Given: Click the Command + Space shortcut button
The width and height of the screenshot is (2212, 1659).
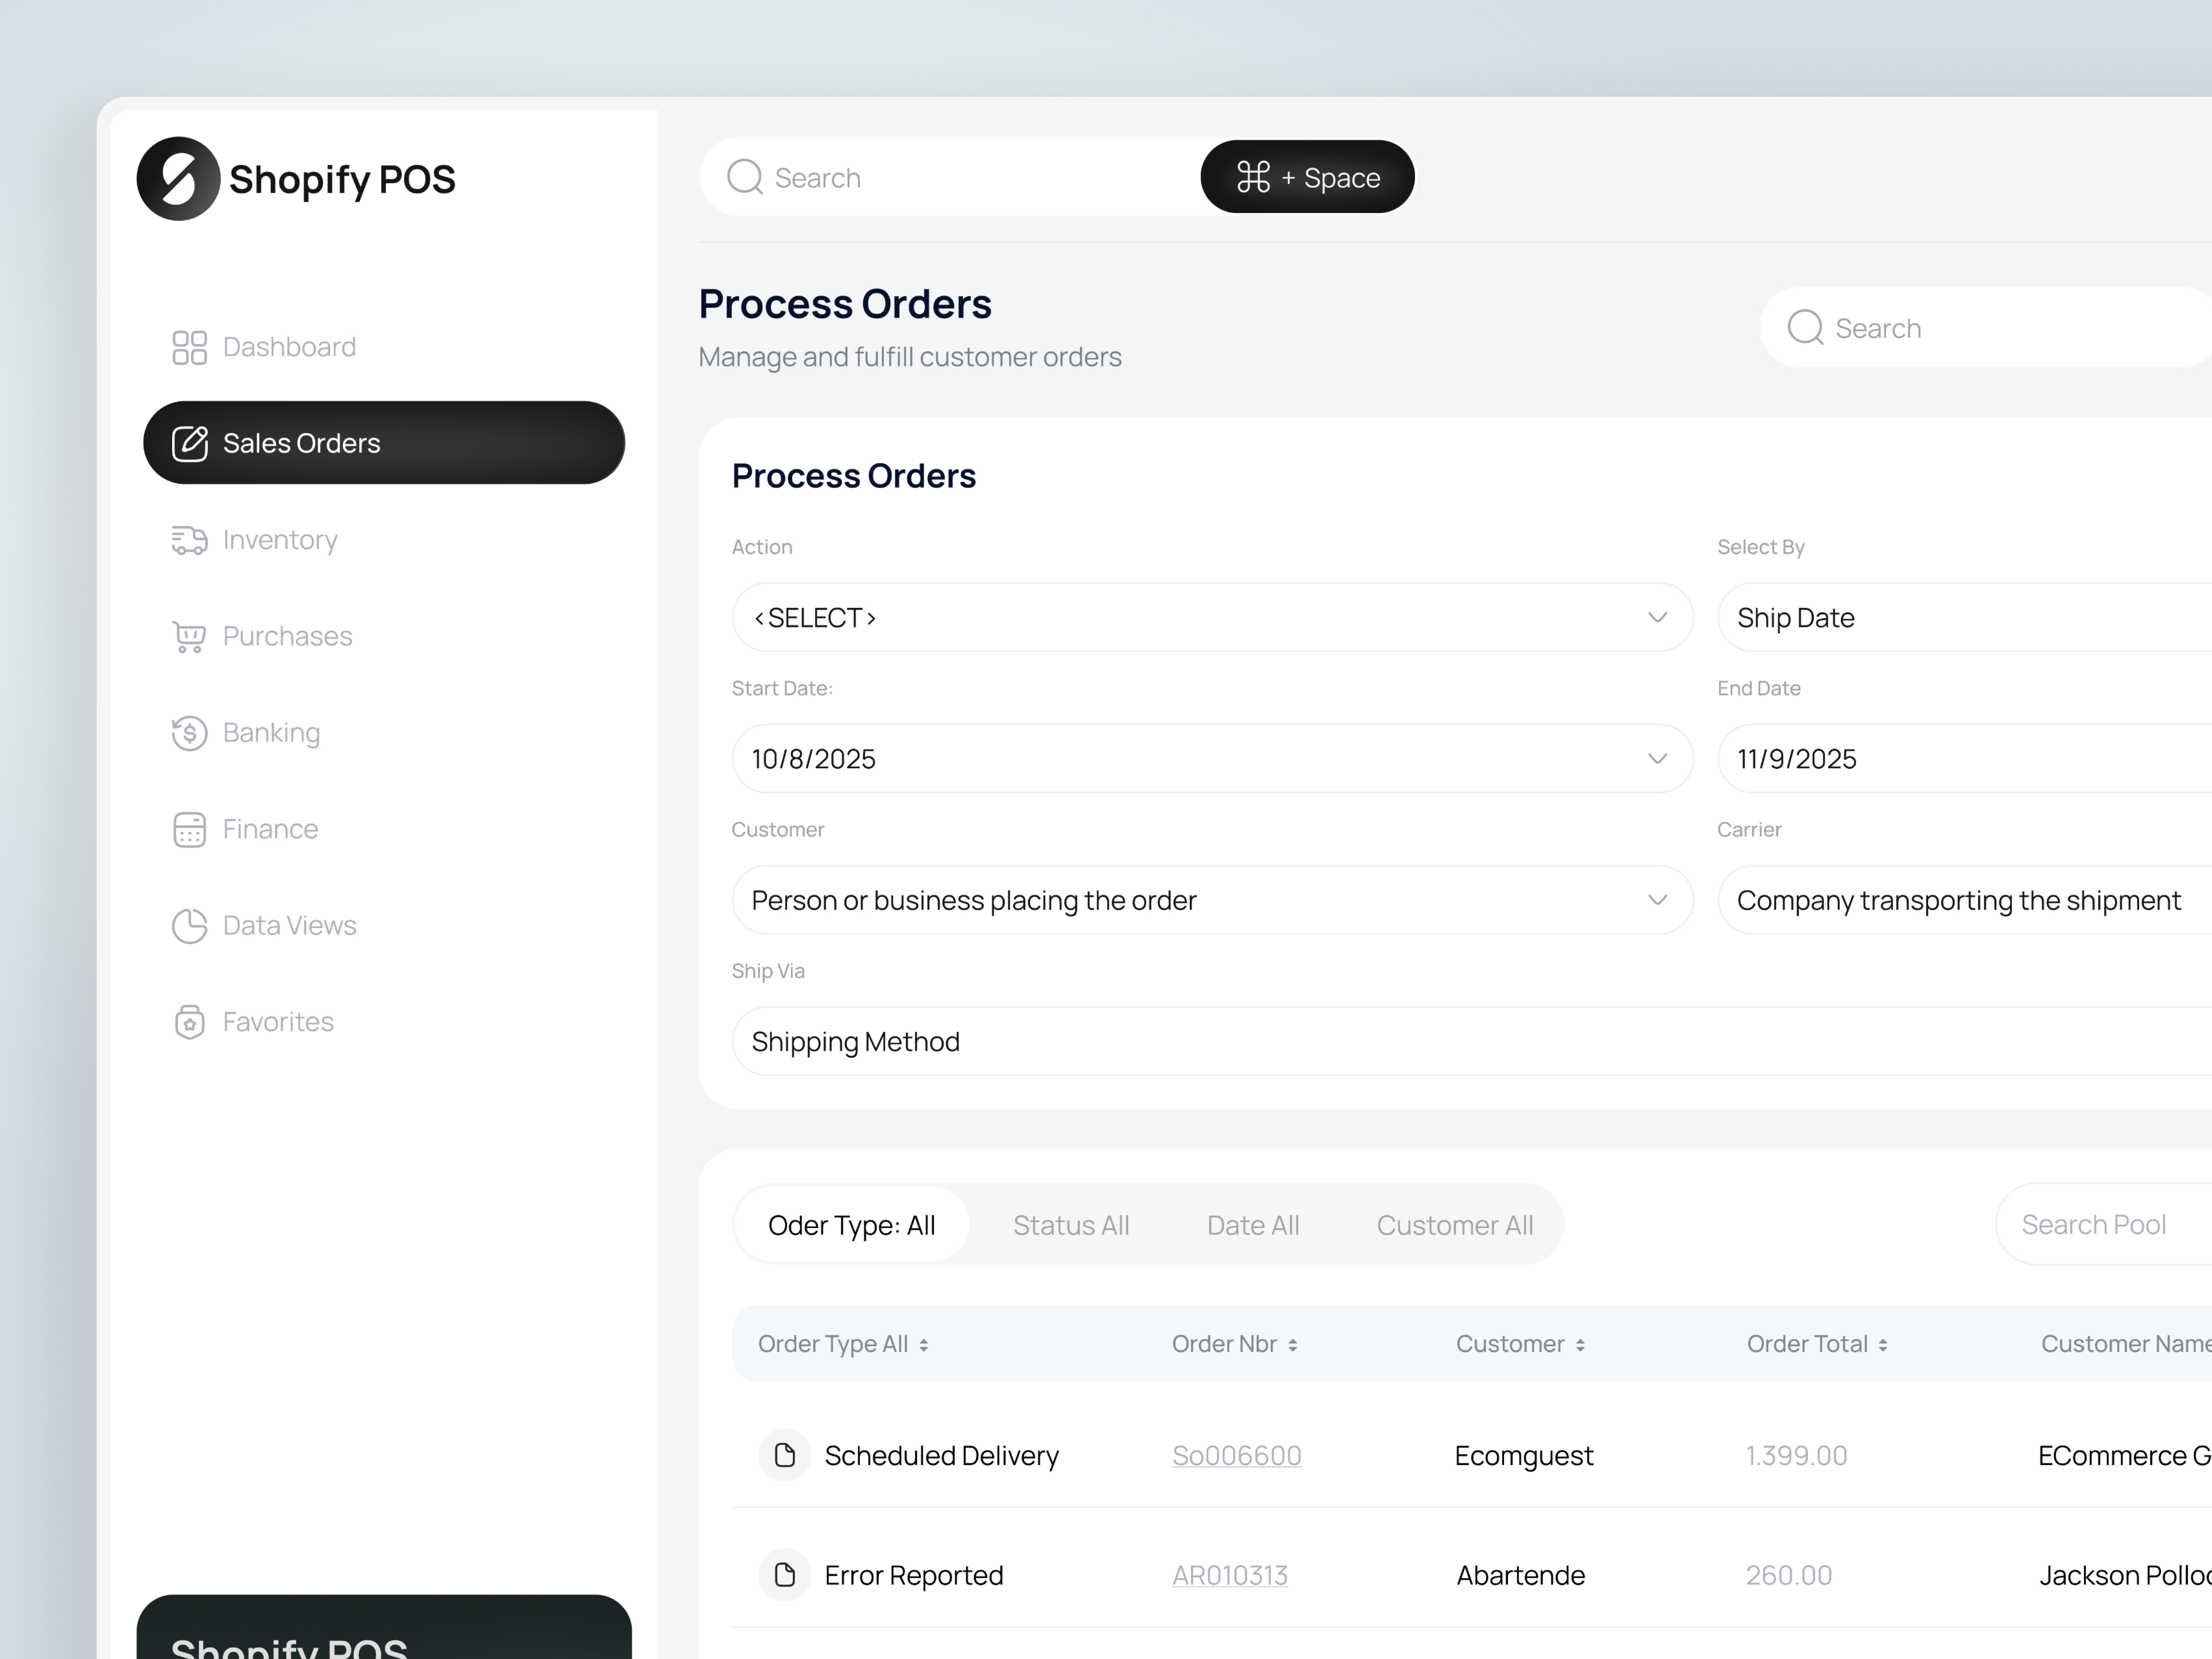Looking at the screenshot, I should click(x=1308, y=177).
